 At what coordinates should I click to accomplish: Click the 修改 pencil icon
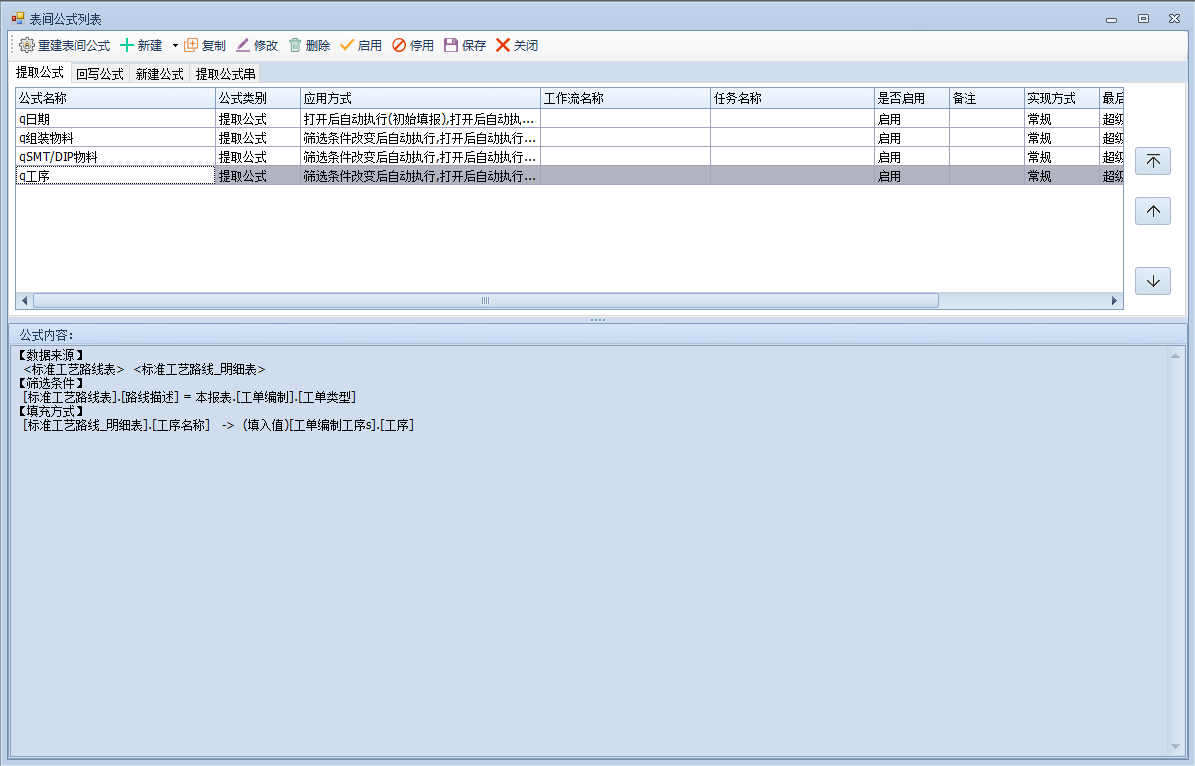point(243,45)
